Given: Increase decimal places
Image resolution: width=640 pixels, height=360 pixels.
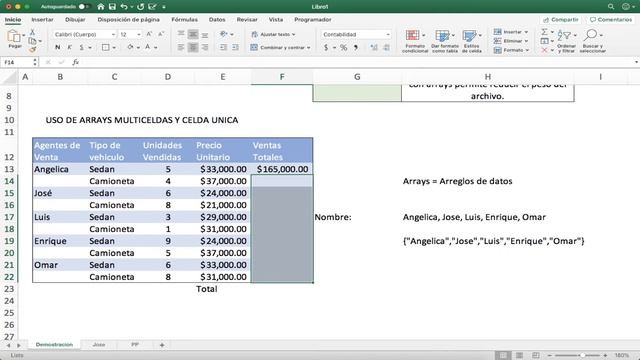Looking at the screenshot, I should pyautogui.click(x=374, y=47).
